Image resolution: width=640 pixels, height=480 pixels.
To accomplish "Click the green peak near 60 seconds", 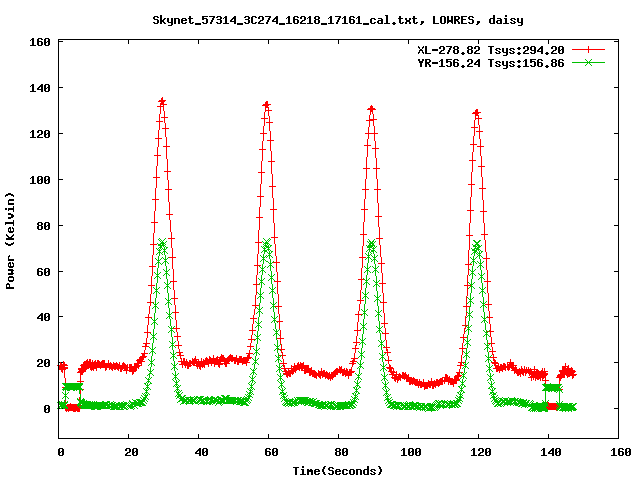I will 267,244.
